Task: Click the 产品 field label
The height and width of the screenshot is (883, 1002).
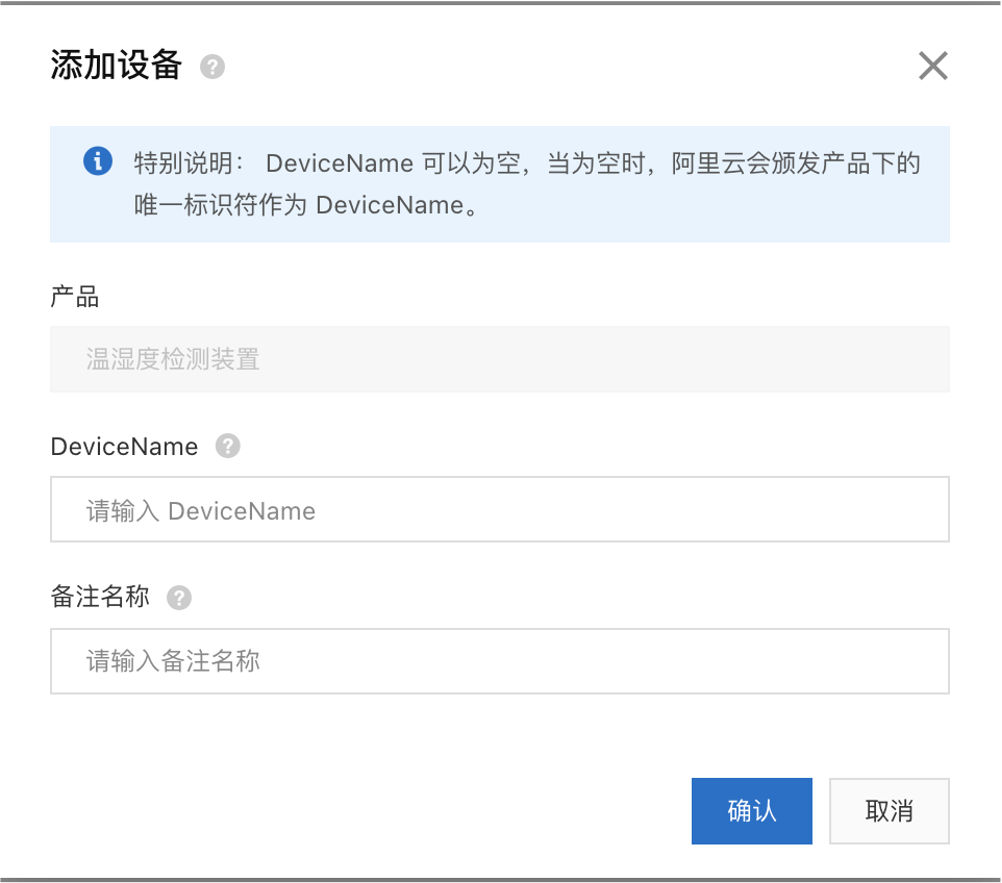Action: click(75, 296)
